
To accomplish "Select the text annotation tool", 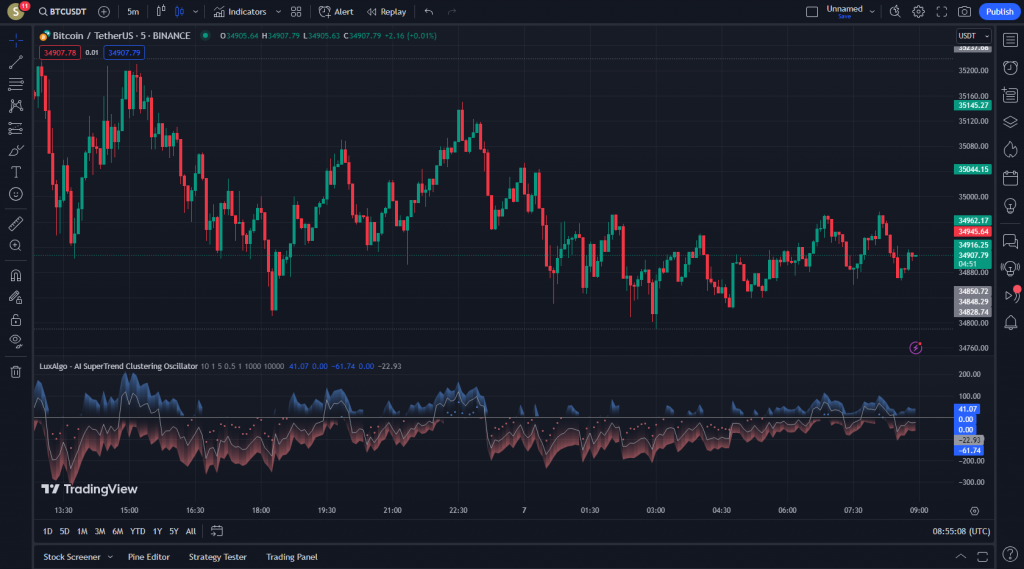I will [x=16, y=172].
